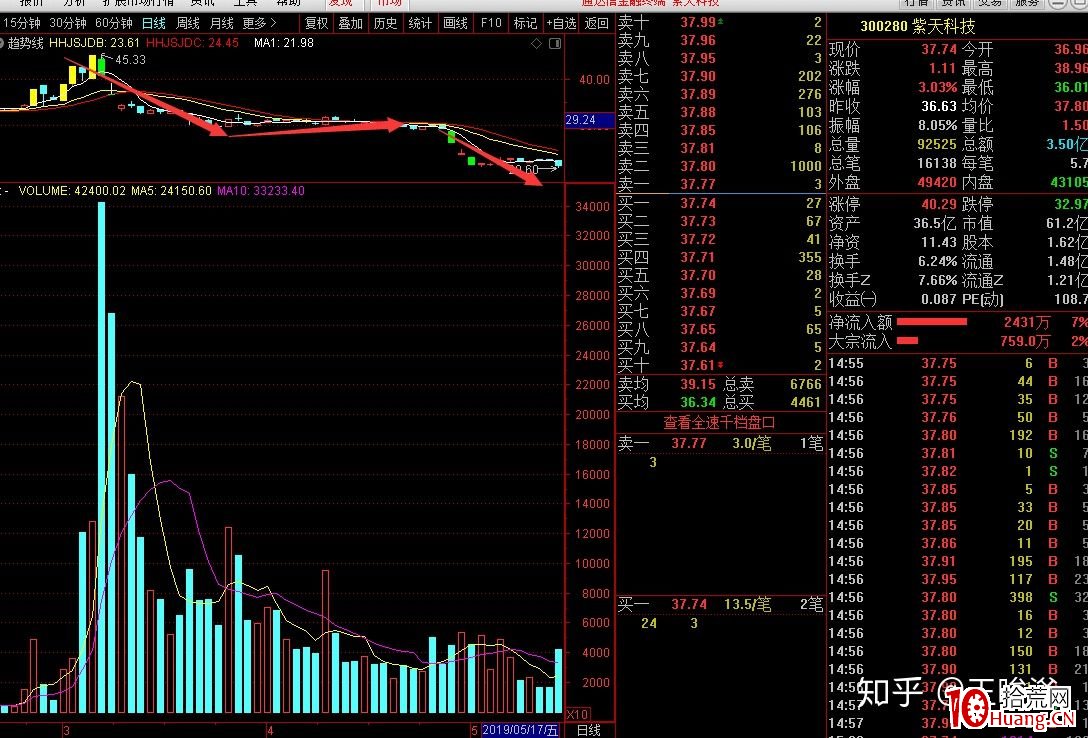
Task: Click 返回 back button
Action: (x=596, y=23)
